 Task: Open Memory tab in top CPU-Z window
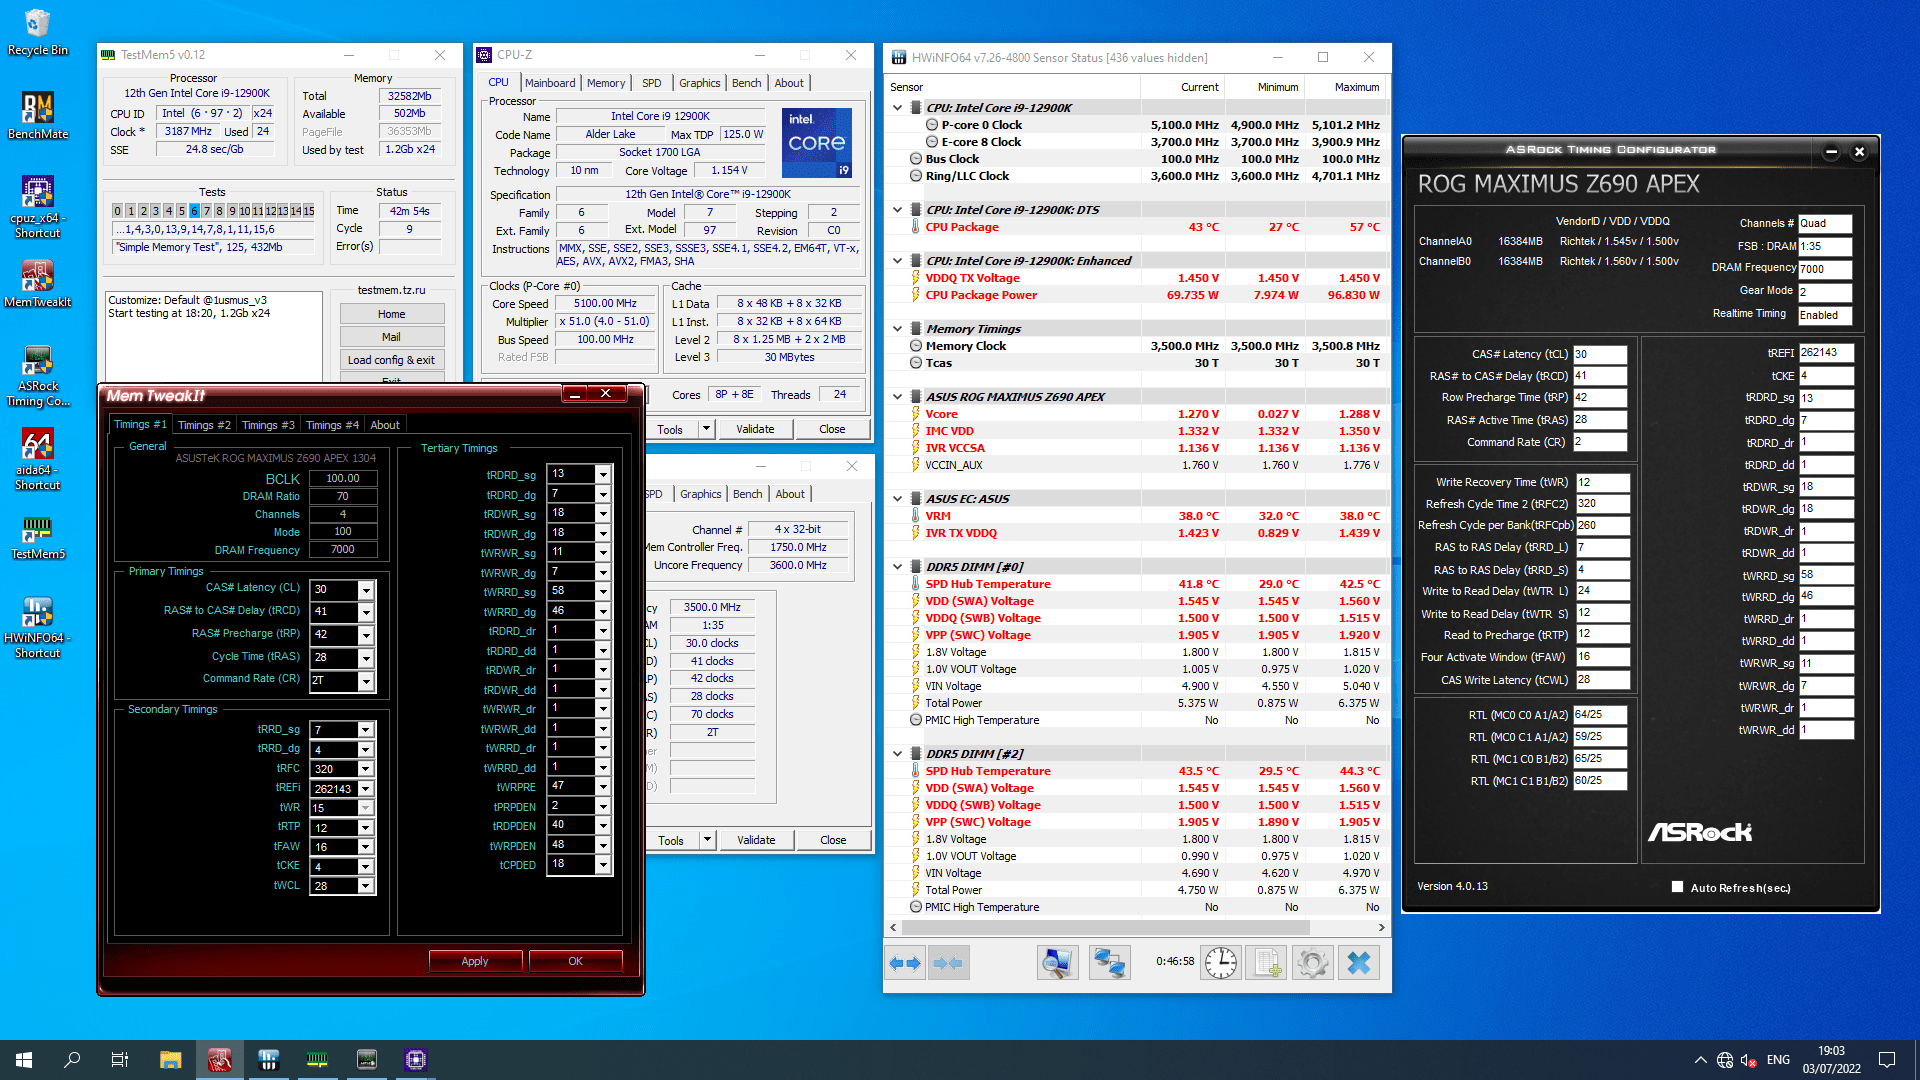click(606, 83)
